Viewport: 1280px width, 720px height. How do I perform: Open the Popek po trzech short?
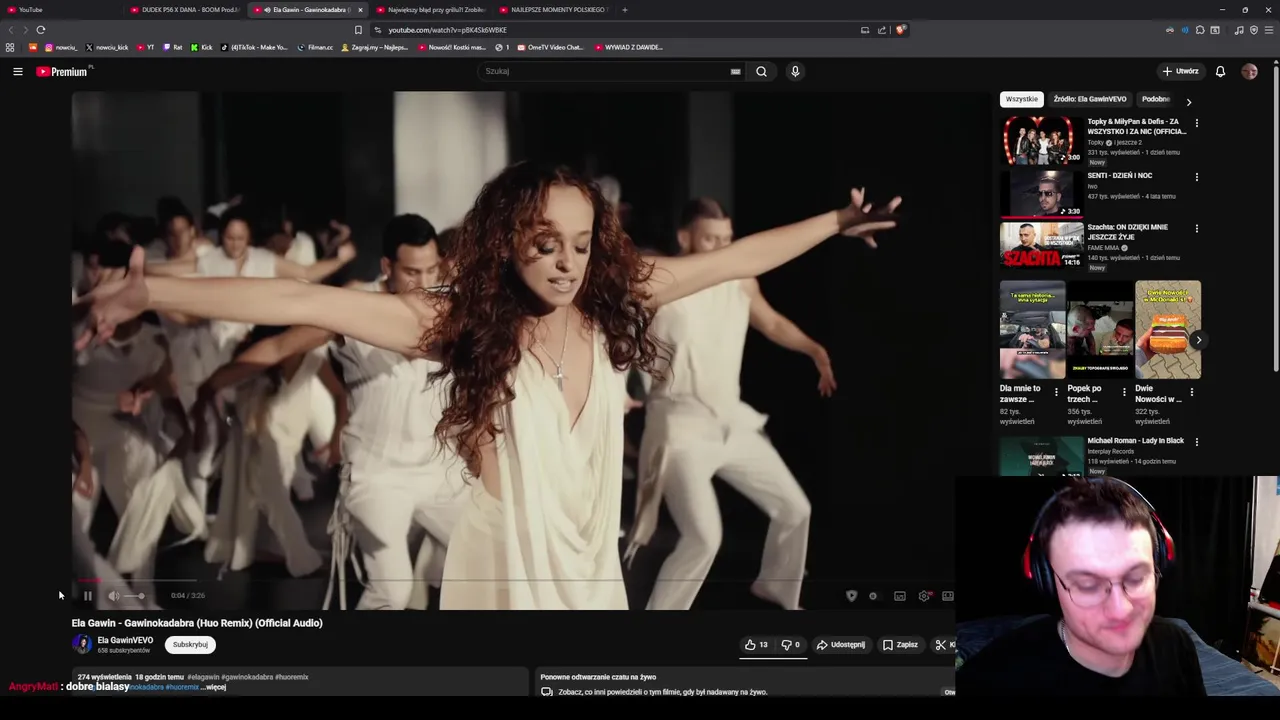click(x=1100, y=330)
